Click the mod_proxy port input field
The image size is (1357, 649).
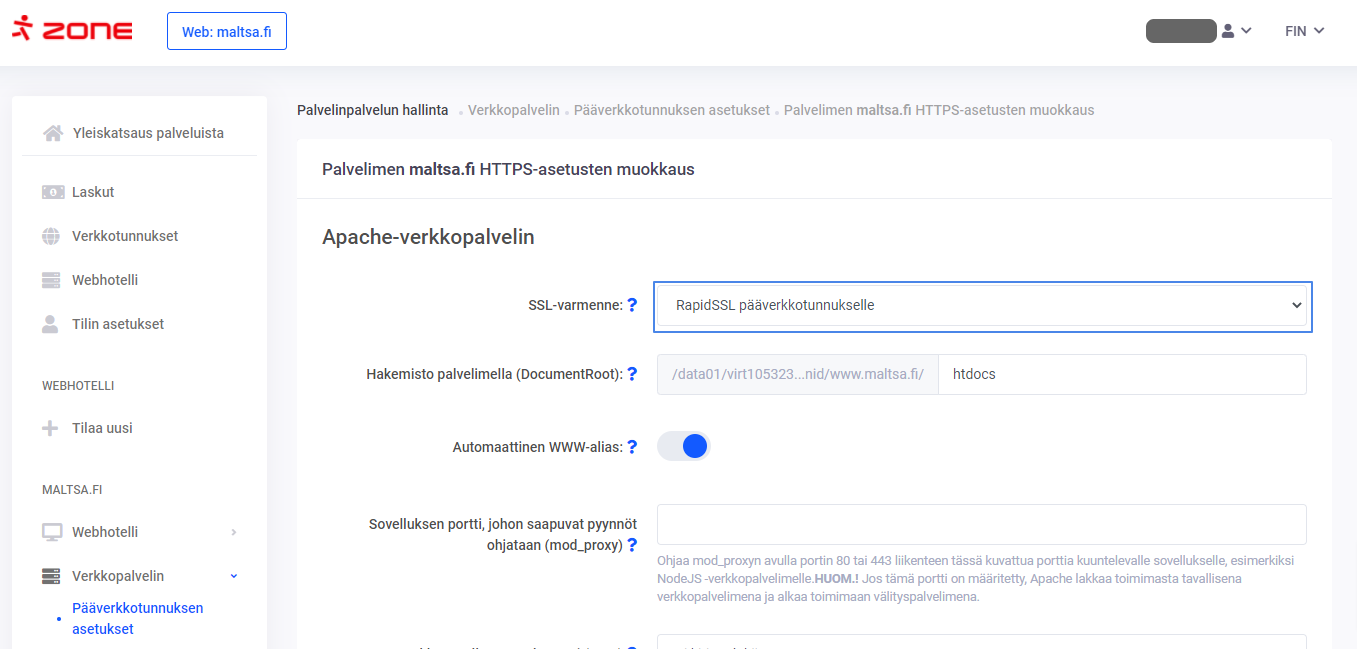click(981, 524)
